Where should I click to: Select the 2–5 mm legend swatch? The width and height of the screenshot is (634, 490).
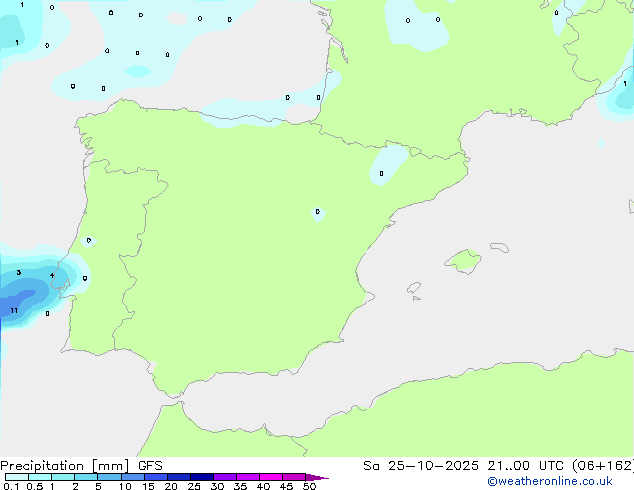[86, 477]
